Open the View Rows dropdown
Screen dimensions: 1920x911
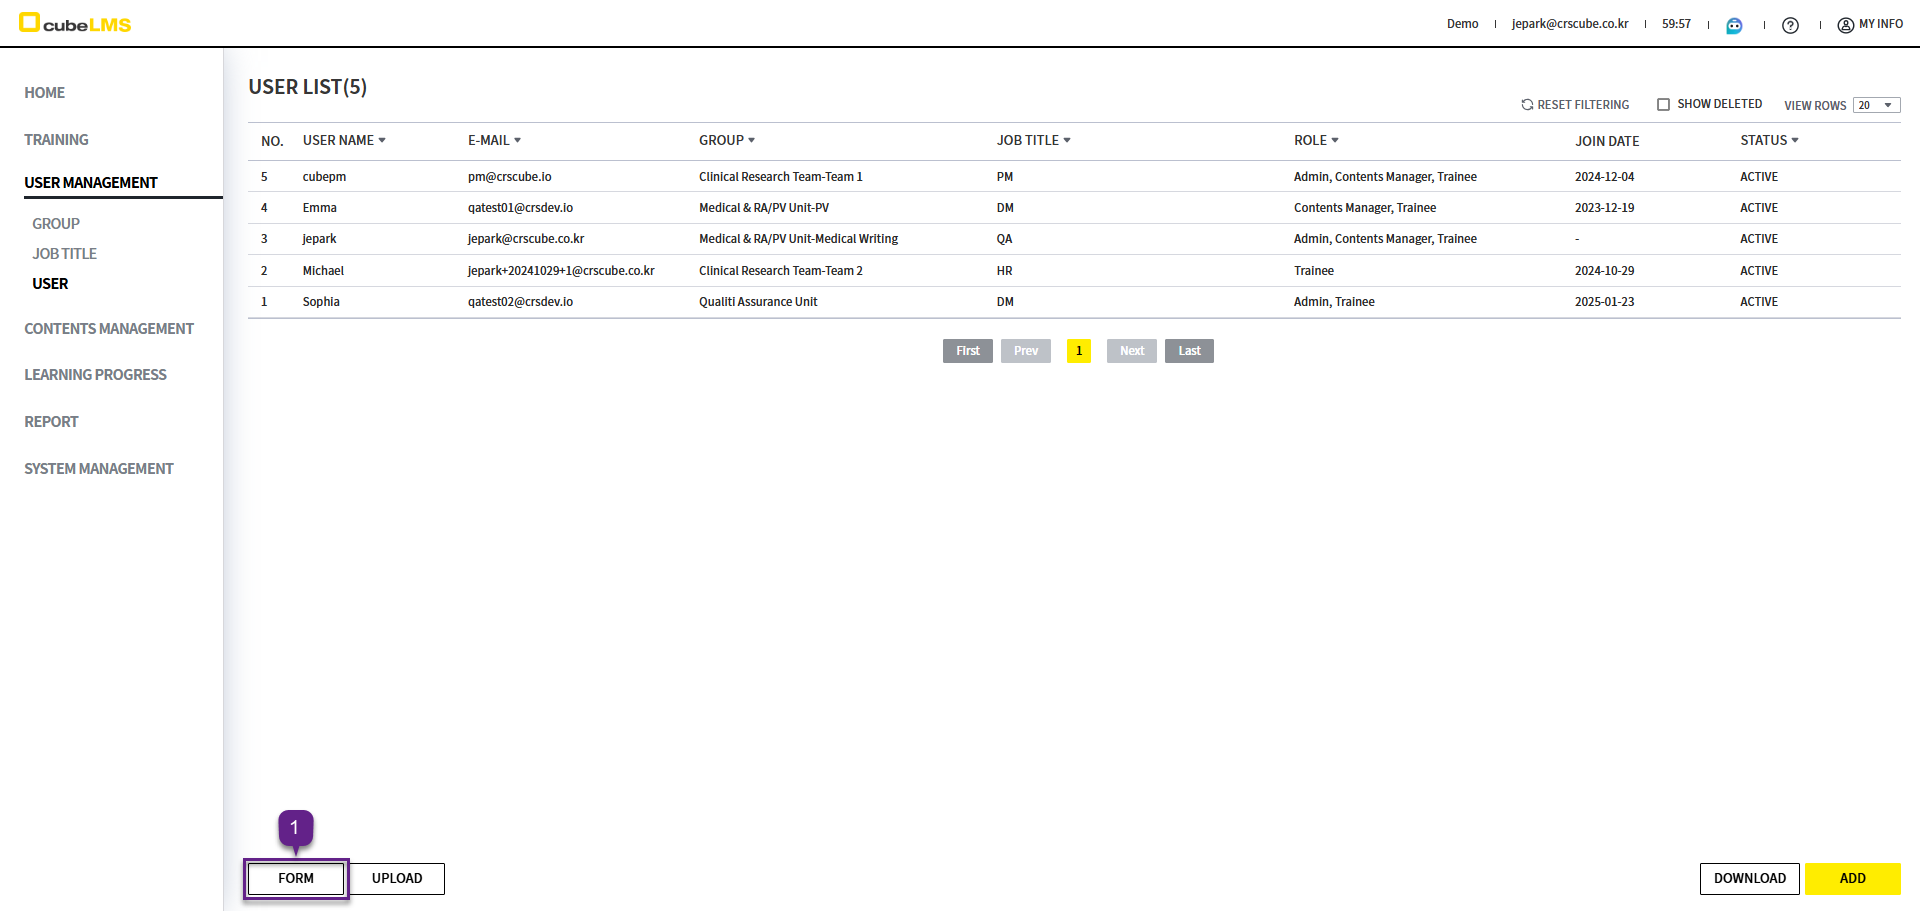pos(1875,105)
